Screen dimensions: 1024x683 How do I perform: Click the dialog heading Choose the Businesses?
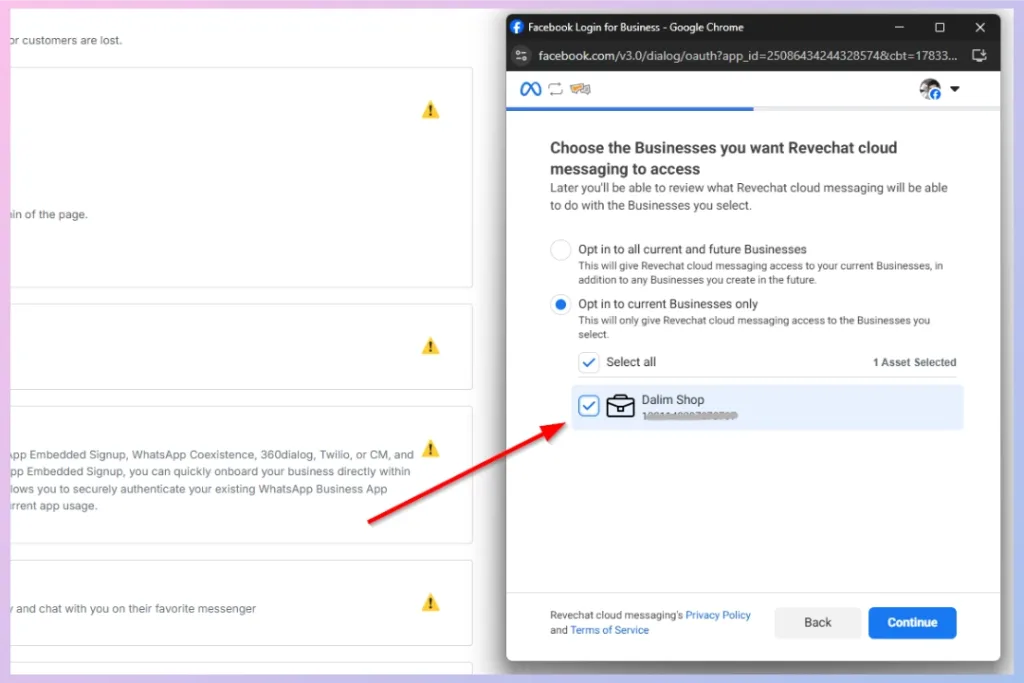click(723, 158)
